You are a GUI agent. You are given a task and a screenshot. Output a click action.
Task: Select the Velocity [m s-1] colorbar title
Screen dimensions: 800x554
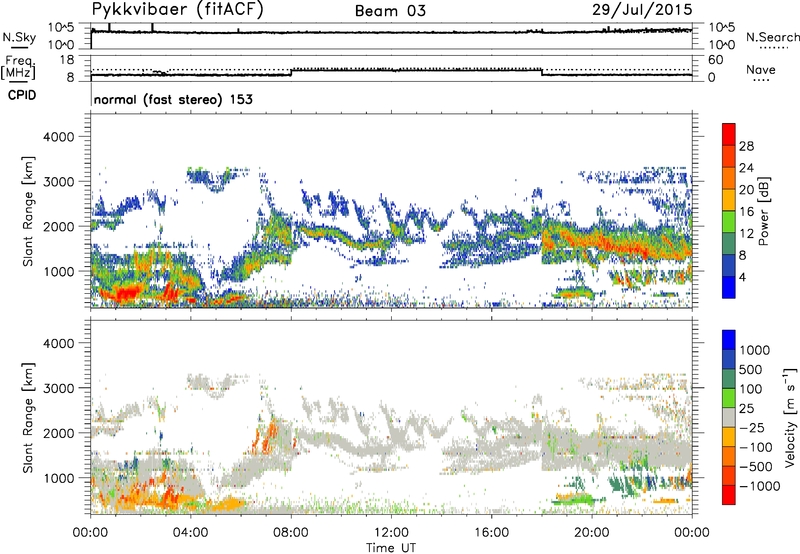coord(790,417)
